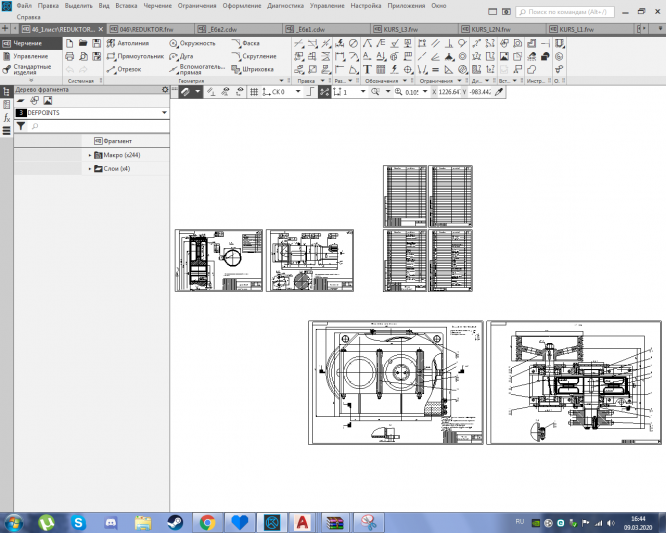Toggle the grid display button
This screenshot has height=533, width=666.
click(x=253, y=91)
